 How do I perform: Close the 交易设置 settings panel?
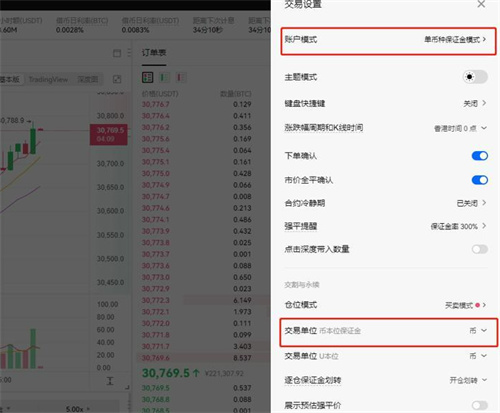pyautogui.click(x=481, y=4)
